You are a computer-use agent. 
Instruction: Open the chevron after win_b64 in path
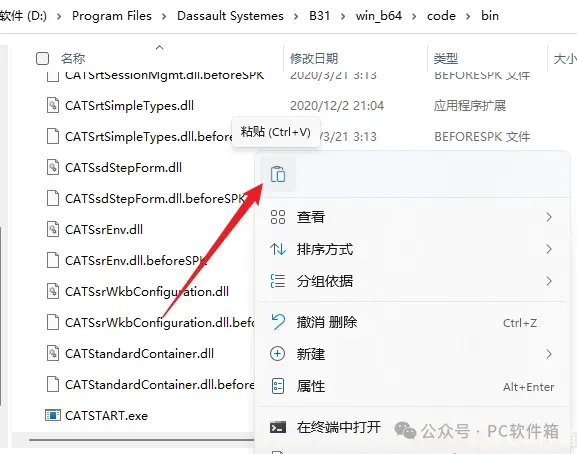pyautogui.click(x=414, y=17)
